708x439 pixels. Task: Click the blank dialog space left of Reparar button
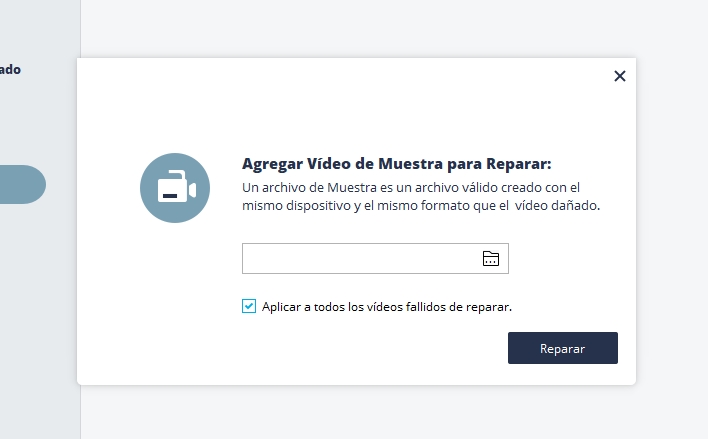pyautogui.click(x=380, y=348)
